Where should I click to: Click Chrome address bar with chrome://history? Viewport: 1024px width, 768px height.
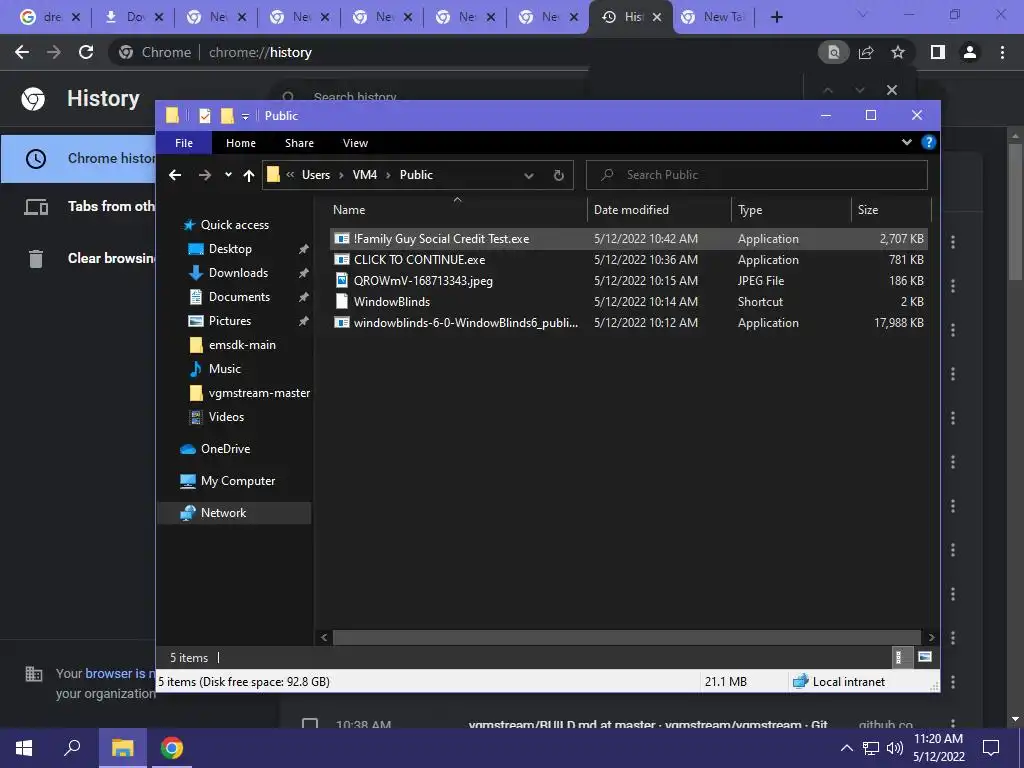click(462, 52)
